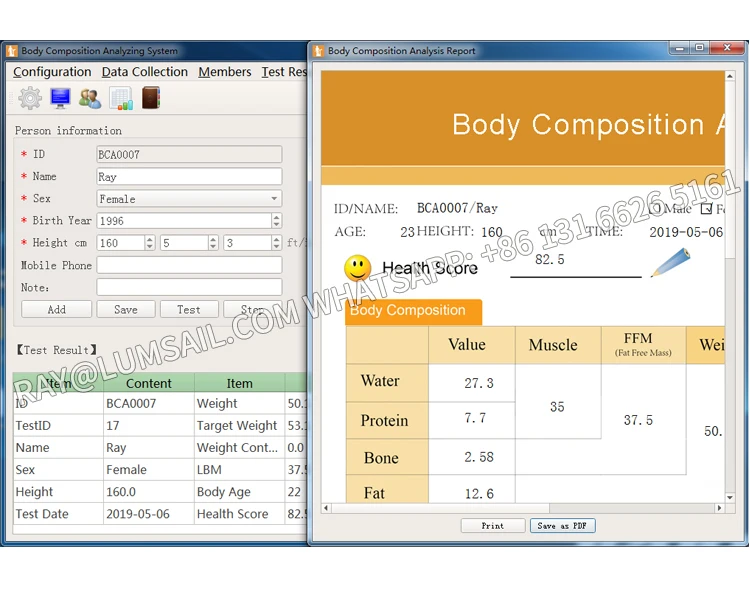This screenshot has width=750, height=602.
Task: Click the yellow smiley face icon
Action: pos(357,268)
